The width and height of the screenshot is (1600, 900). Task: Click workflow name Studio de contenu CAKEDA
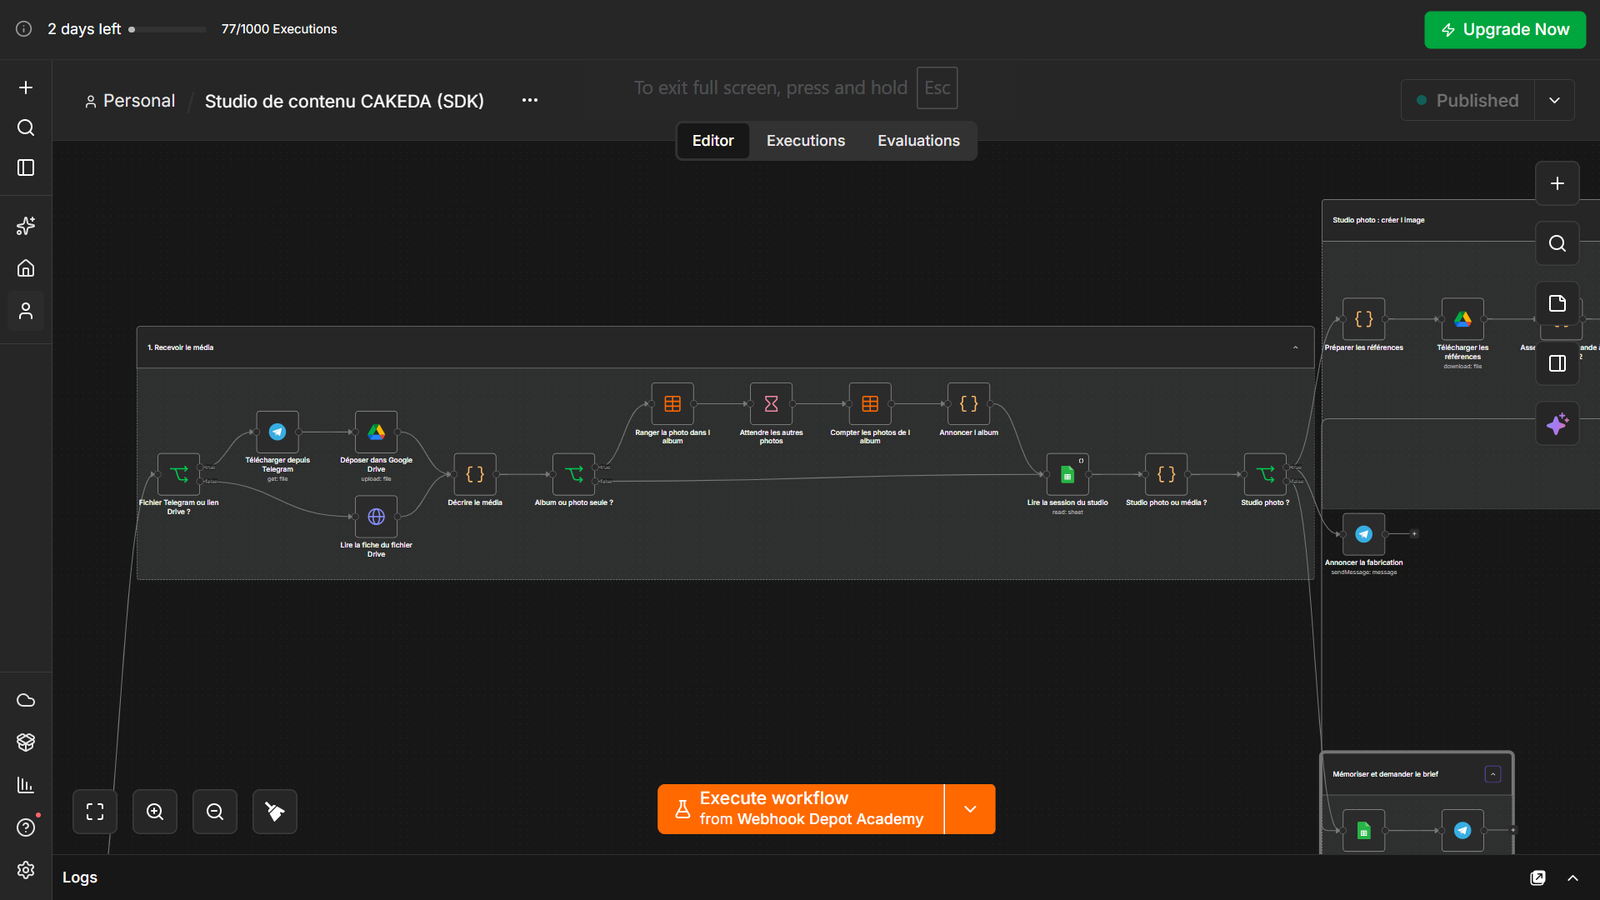[344, 101]
